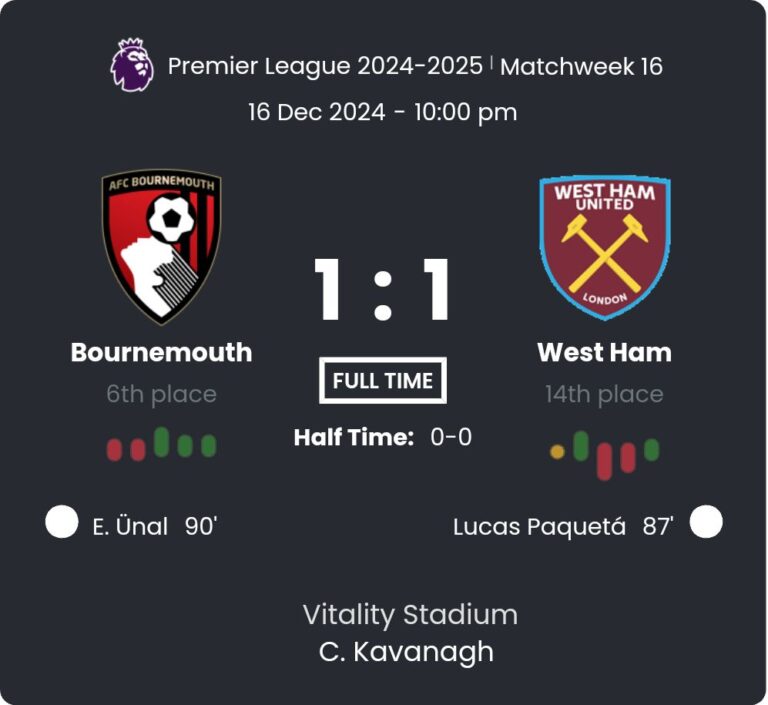This screenshot has height=705, width=768.
Task: Click the yellow draw dot in West Ham's form
Action: tap(557, 452)
